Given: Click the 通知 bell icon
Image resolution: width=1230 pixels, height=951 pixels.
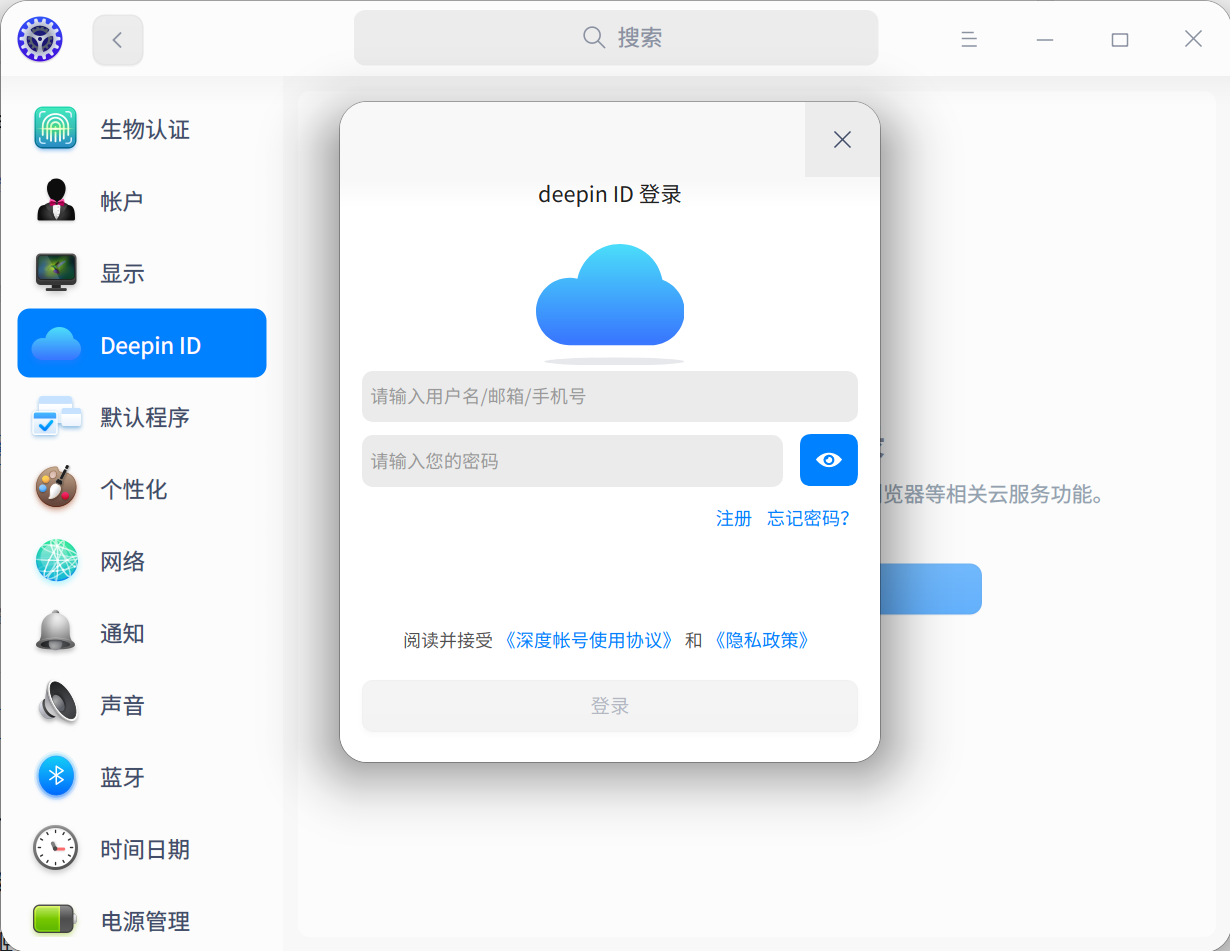Looking at the screenshot, I should [56, 632].
